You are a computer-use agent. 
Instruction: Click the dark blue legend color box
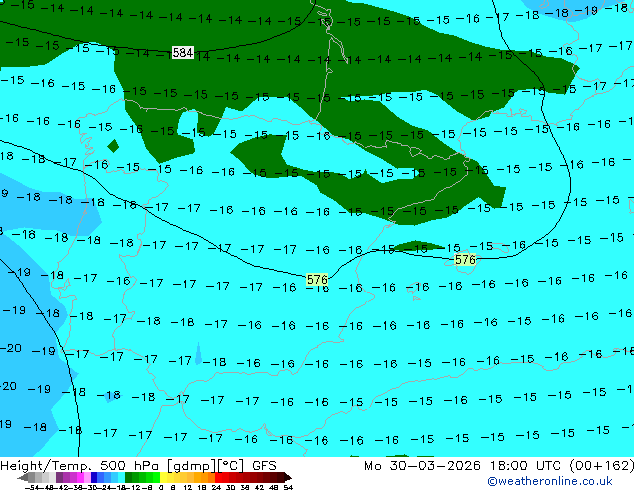94,477
